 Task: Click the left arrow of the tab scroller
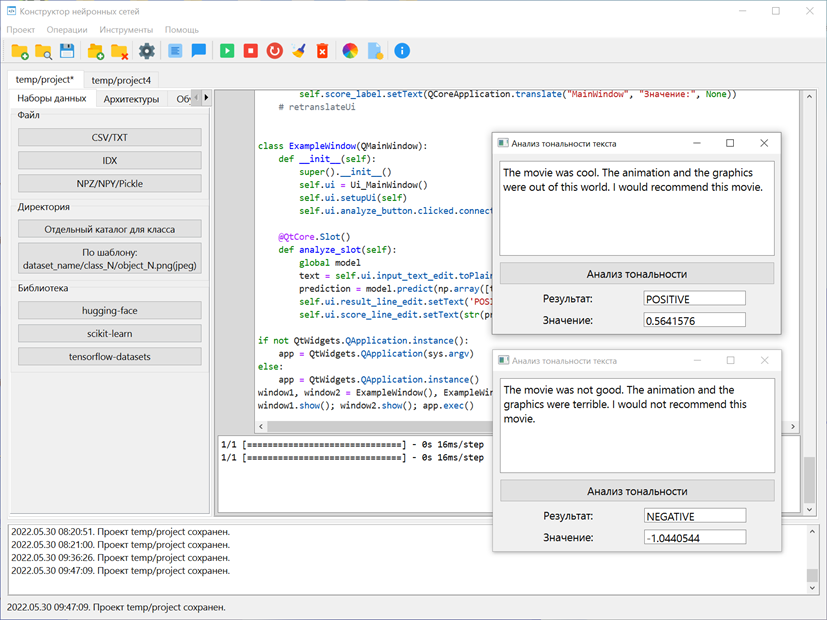click(196, 97)
